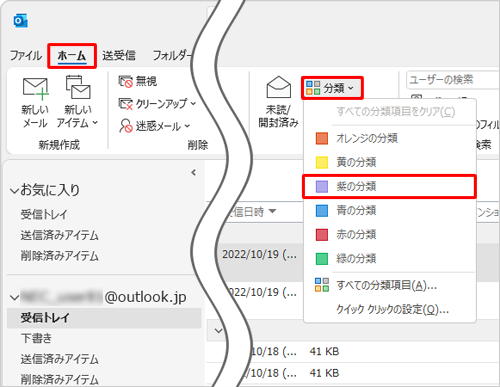Choose 紫の分類 from the menu
Screen dimensions: 500x387
click(x=389, y=187)
